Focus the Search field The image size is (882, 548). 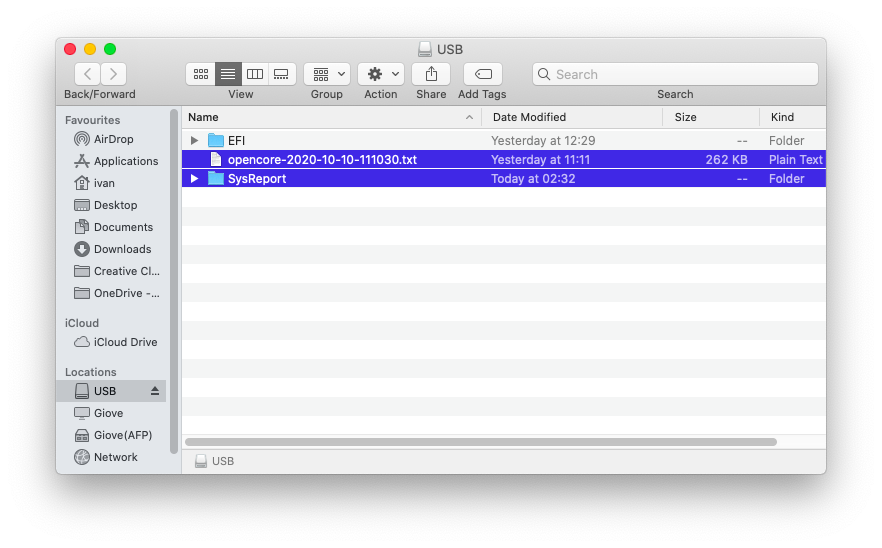[675, 74]
